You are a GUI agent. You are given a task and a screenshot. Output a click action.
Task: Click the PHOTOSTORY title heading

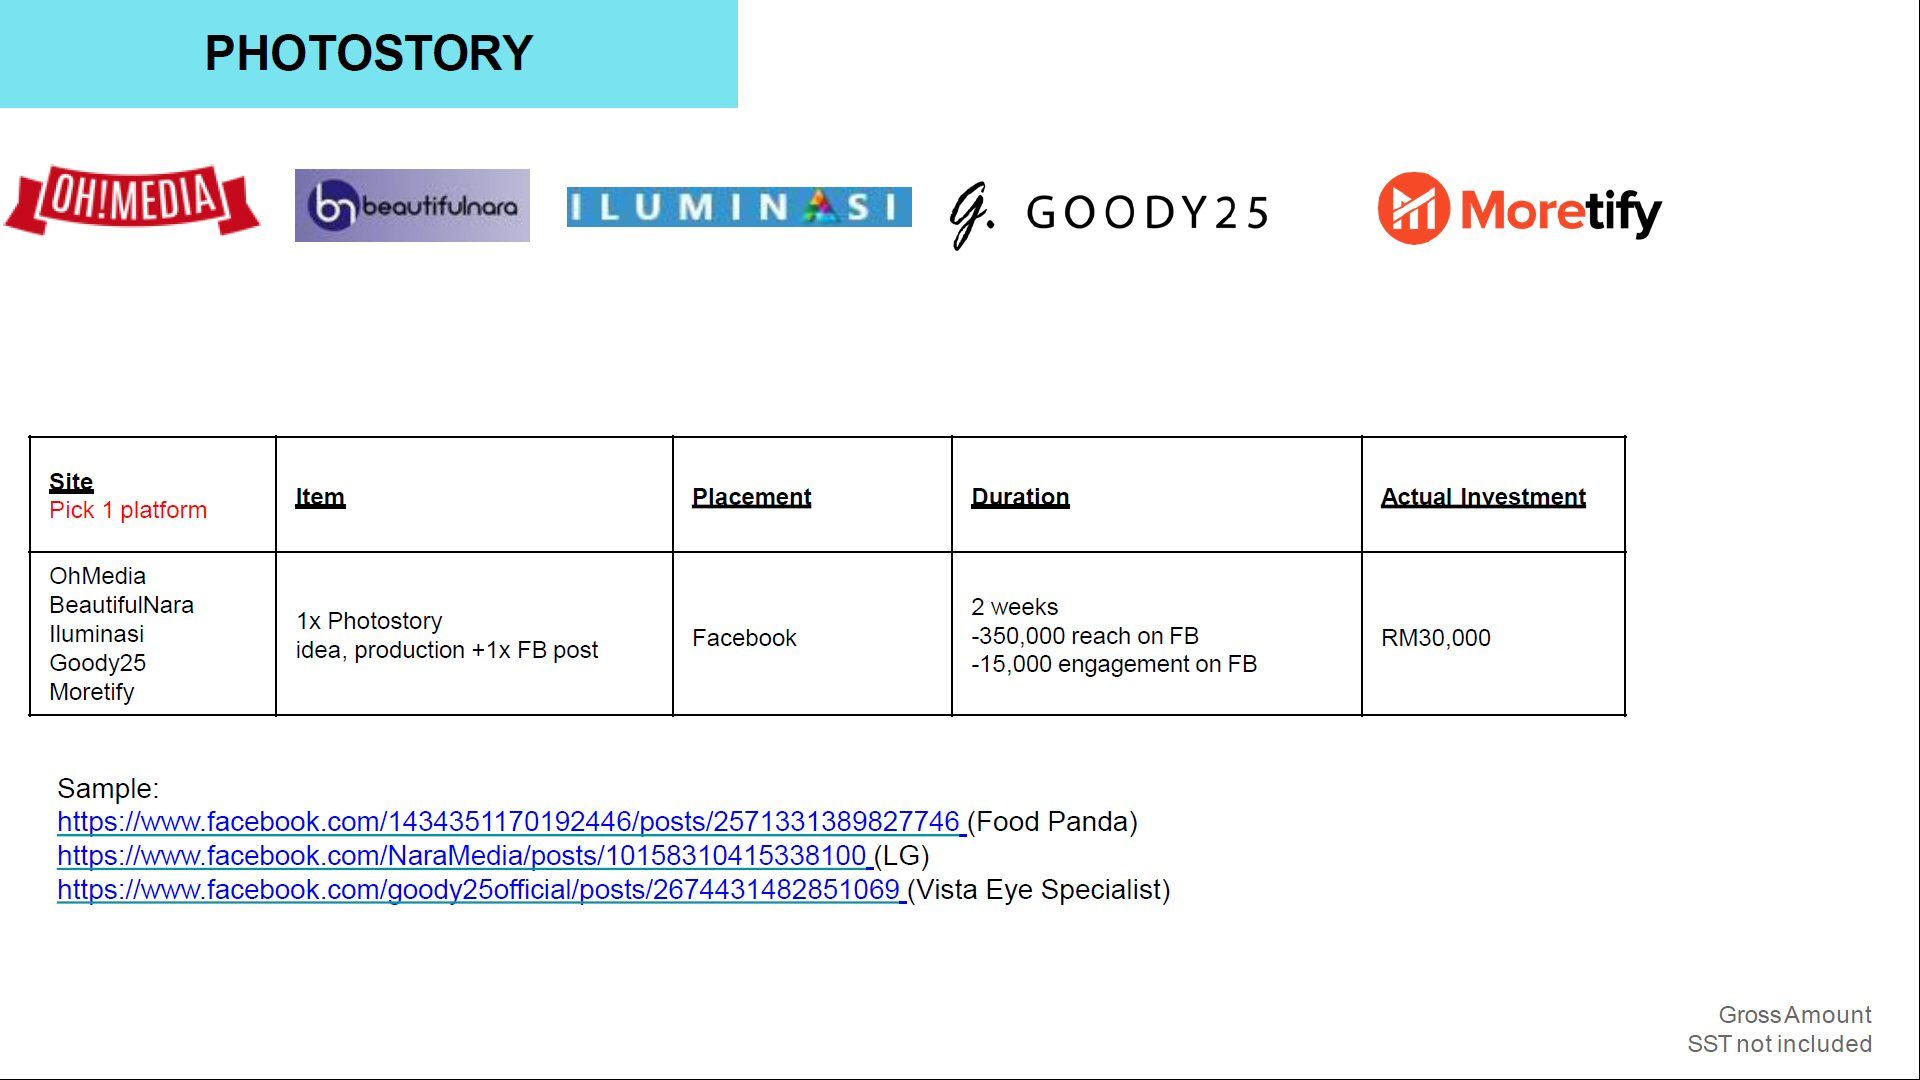pos(369,53)
